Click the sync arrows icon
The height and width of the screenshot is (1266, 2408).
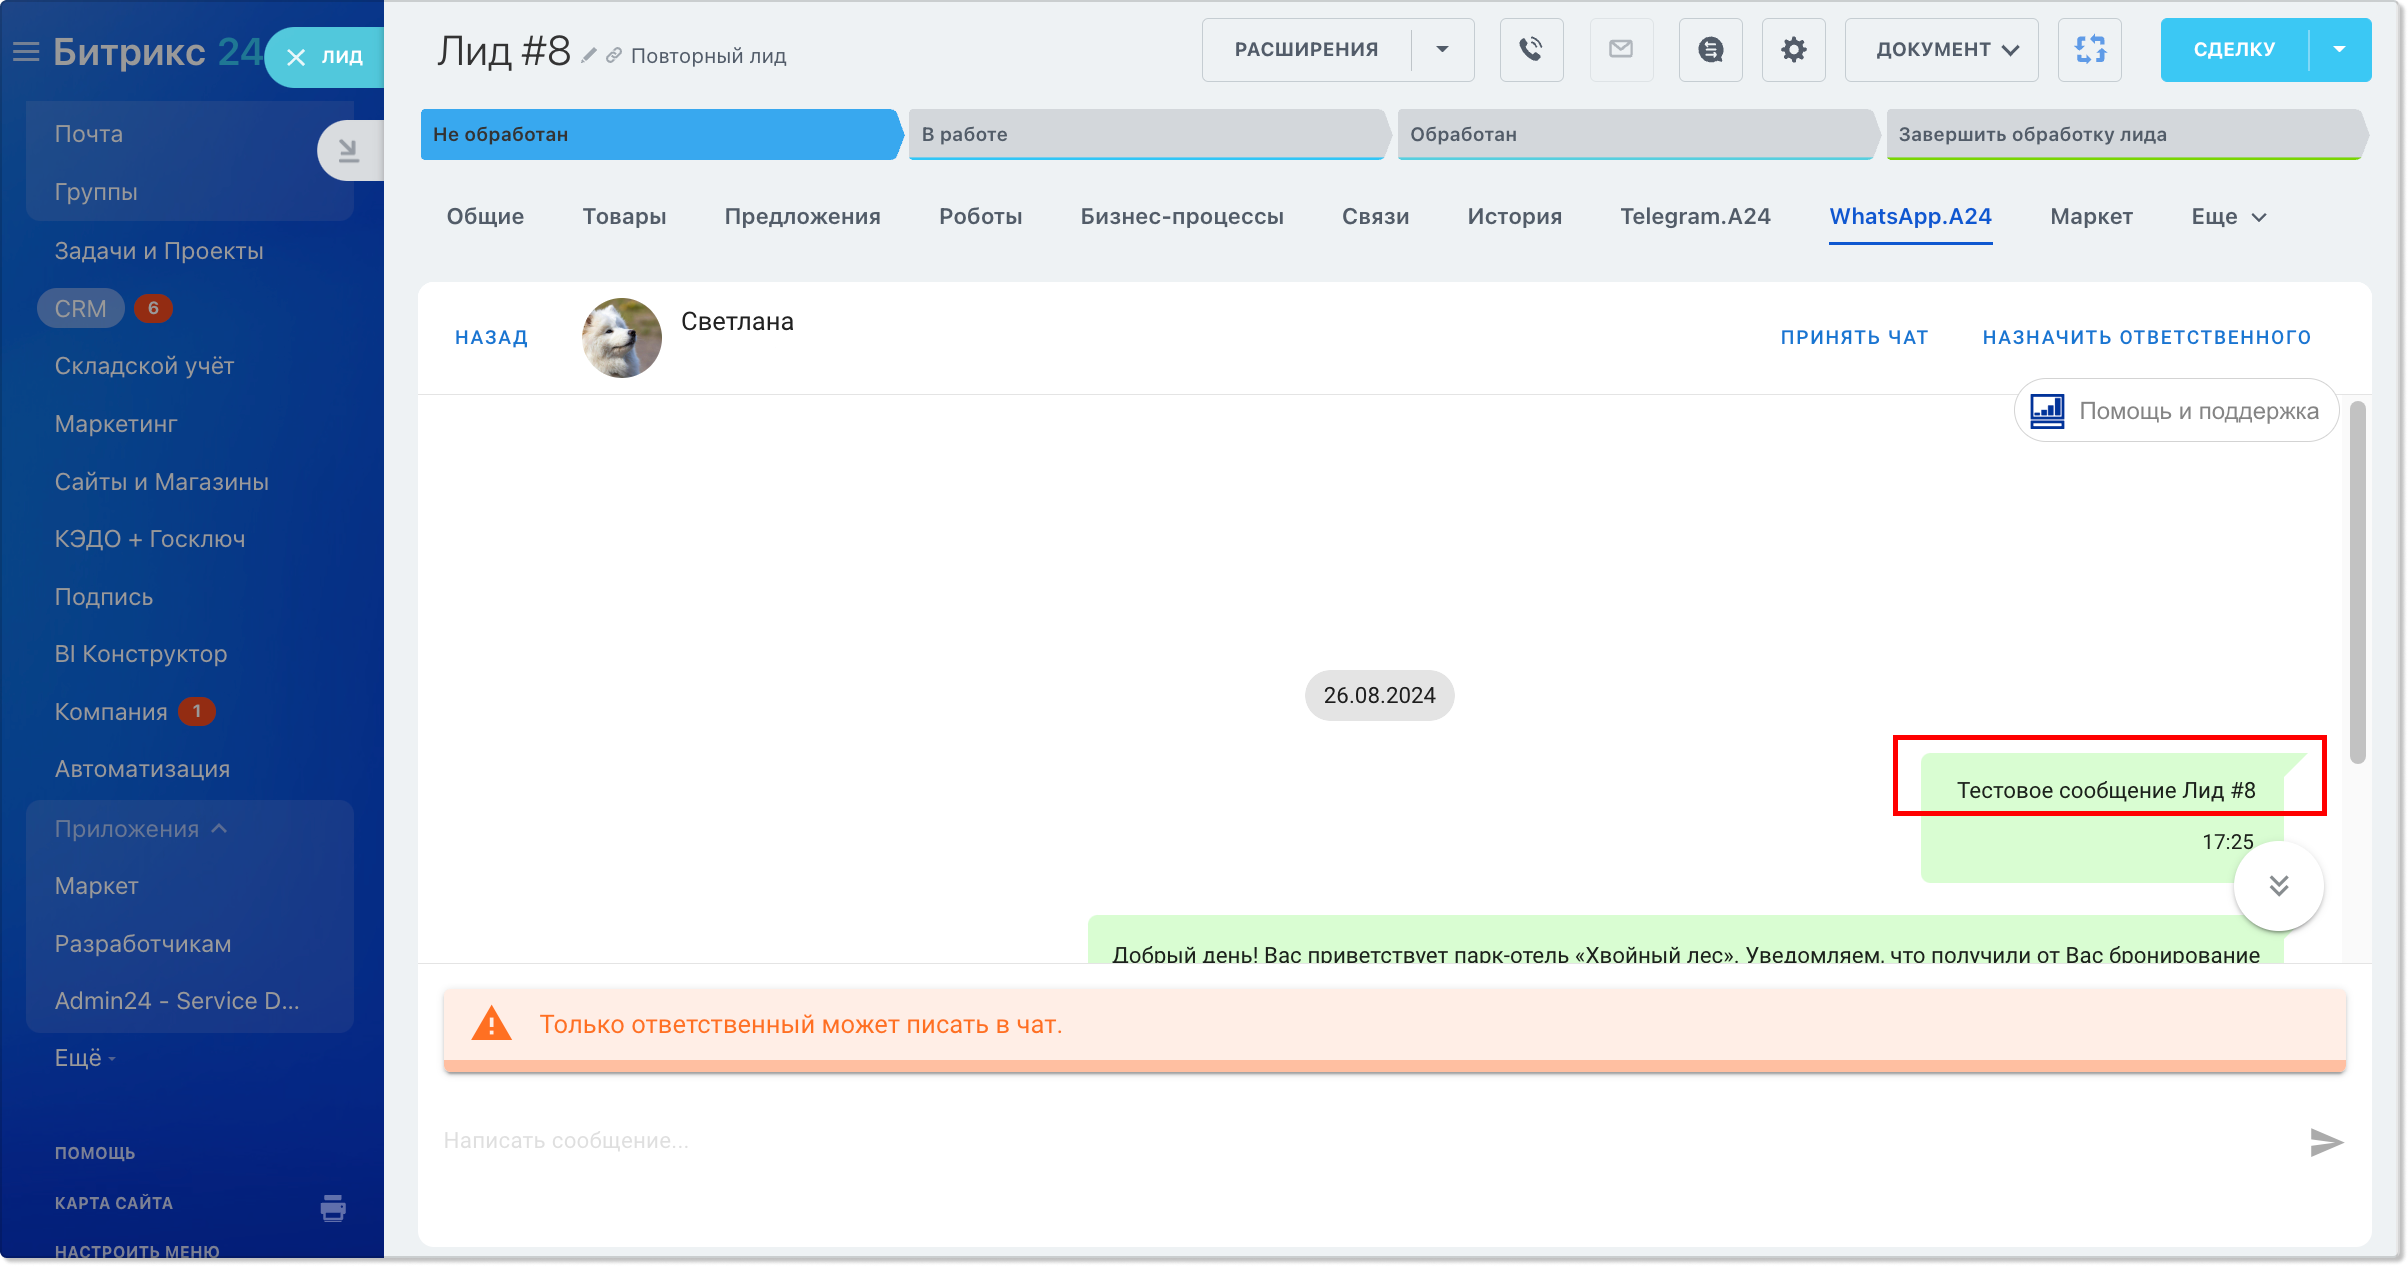click(x=2090, y=50)
